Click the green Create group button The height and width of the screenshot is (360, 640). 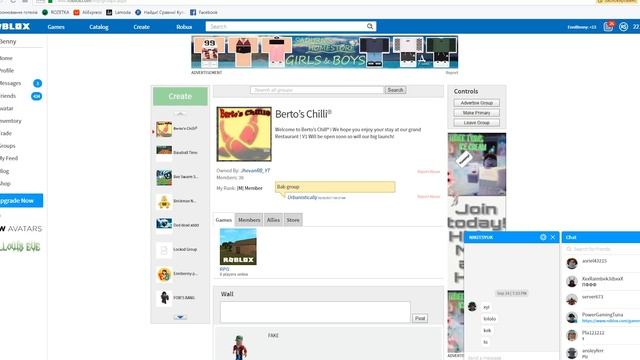180,96
